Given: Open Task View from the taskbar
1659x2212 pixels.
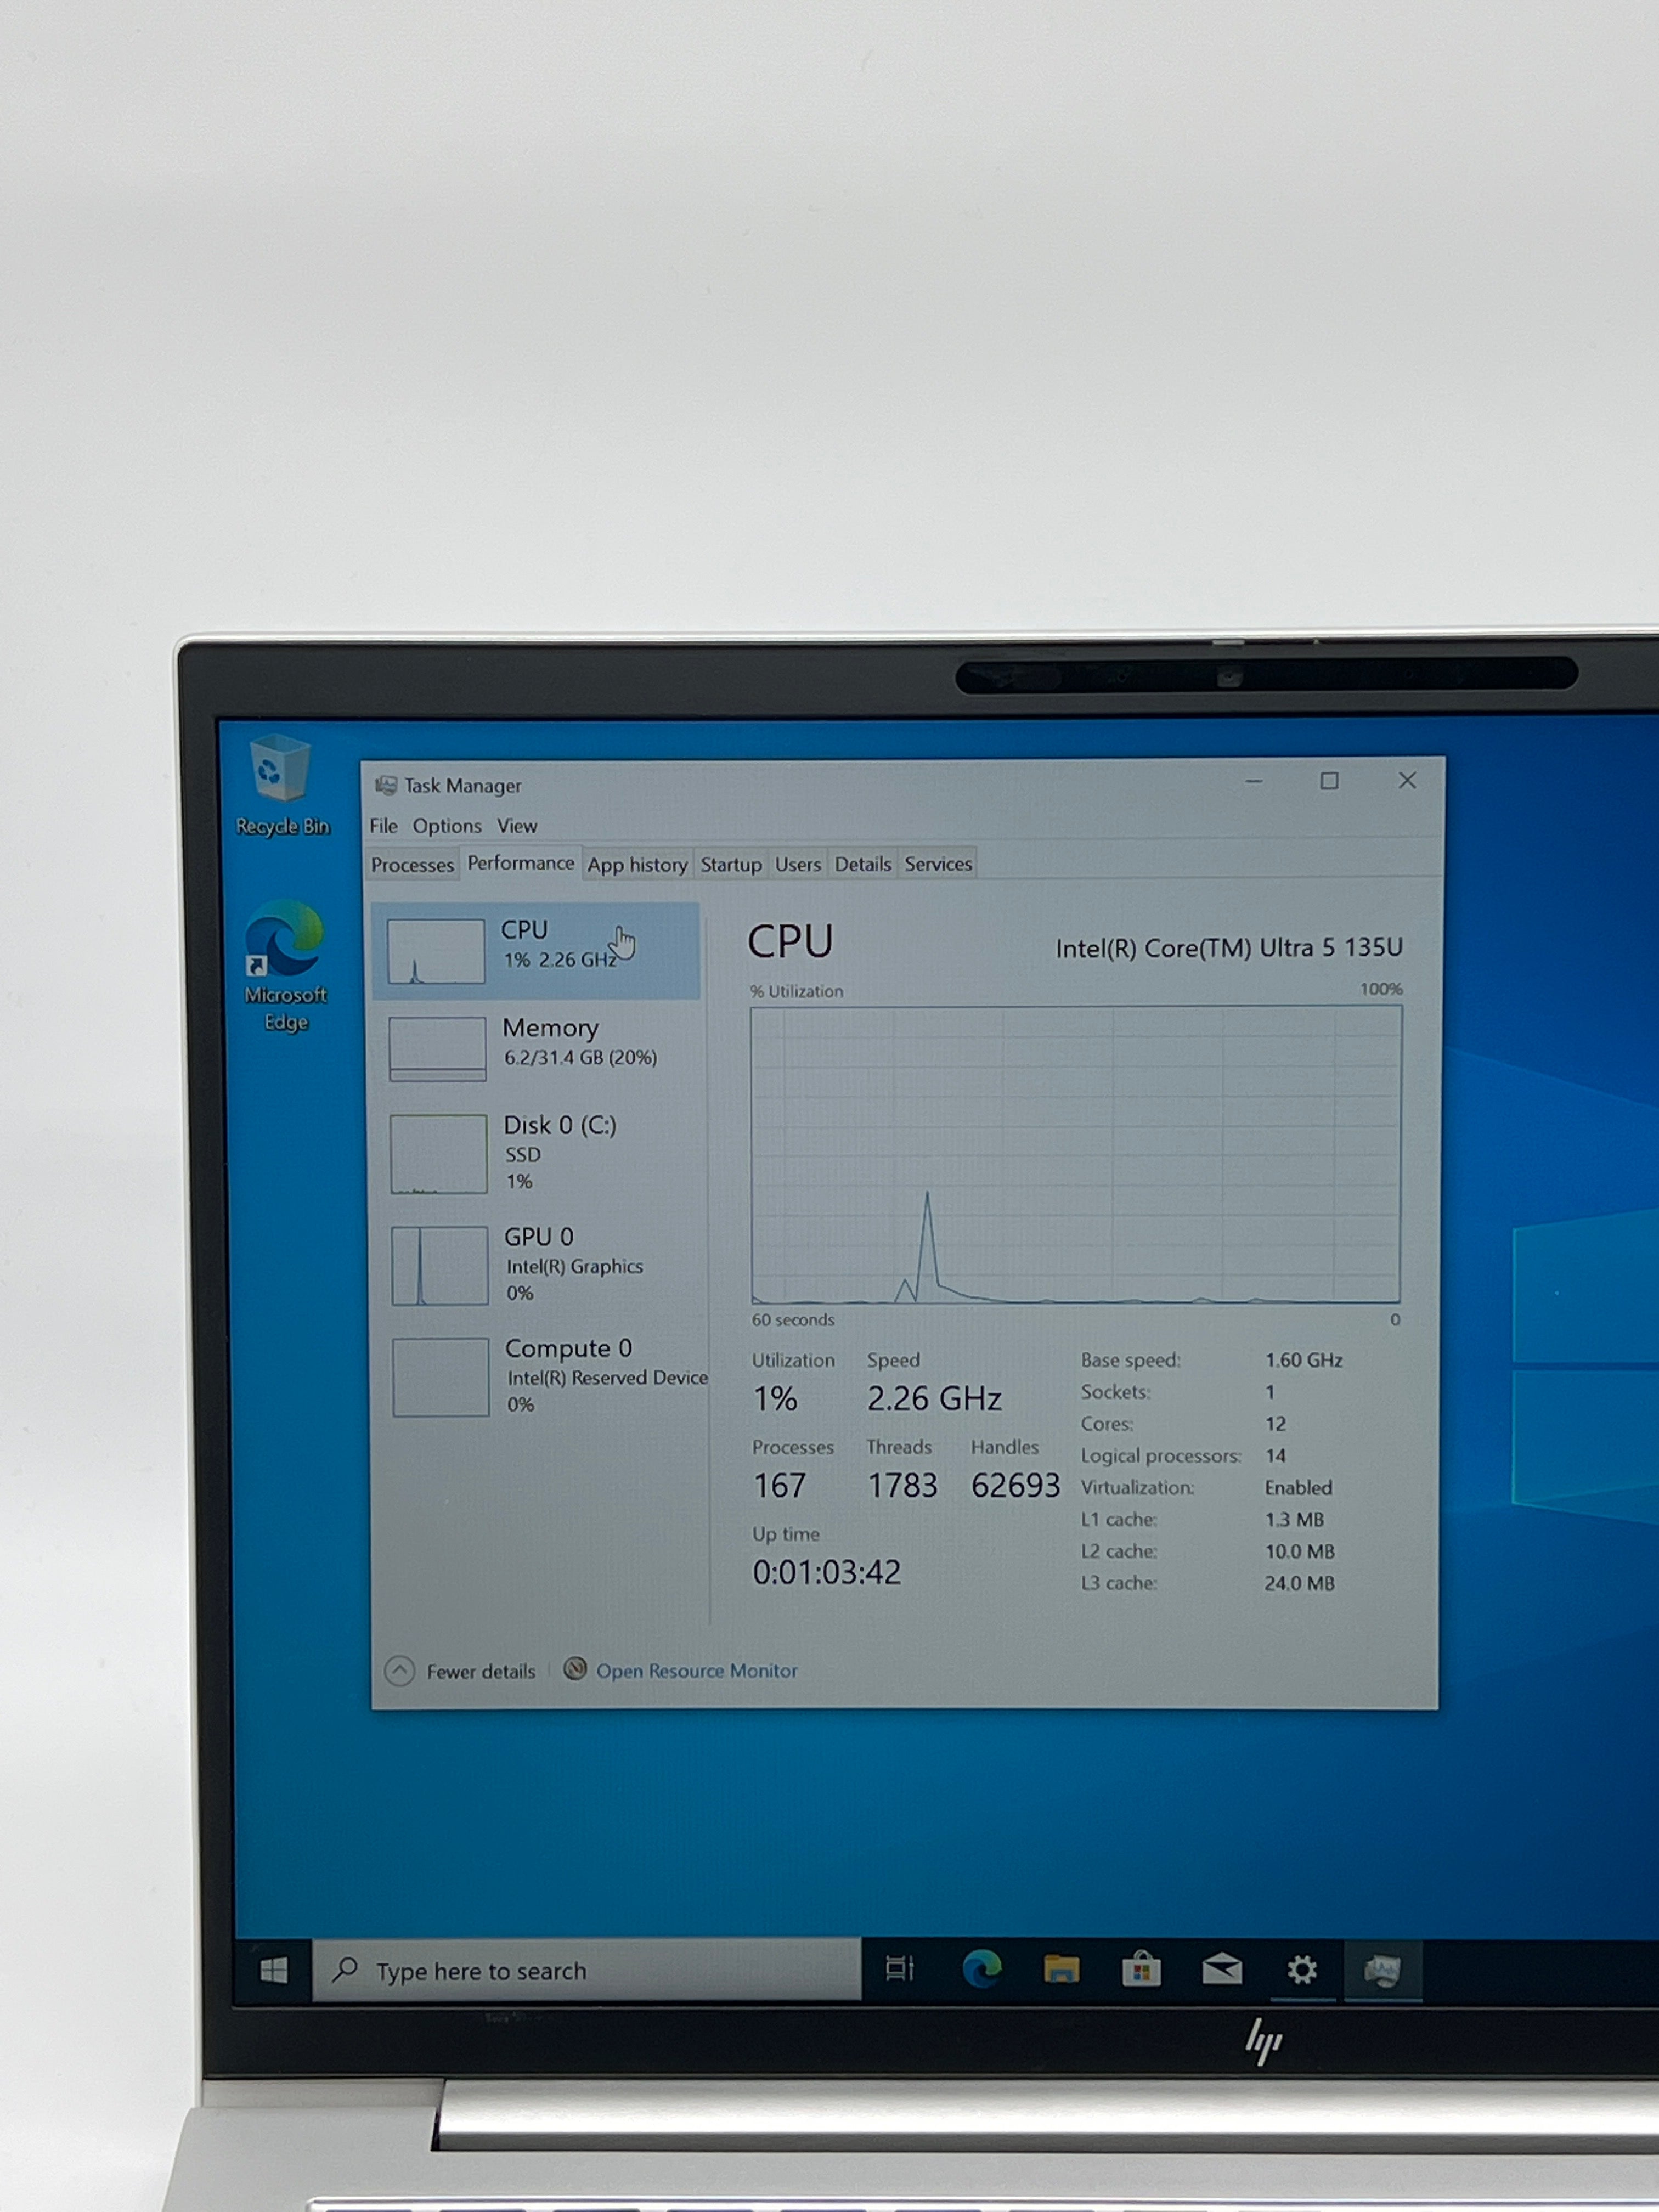Looking at the screenshot, I should point(899,1969).
